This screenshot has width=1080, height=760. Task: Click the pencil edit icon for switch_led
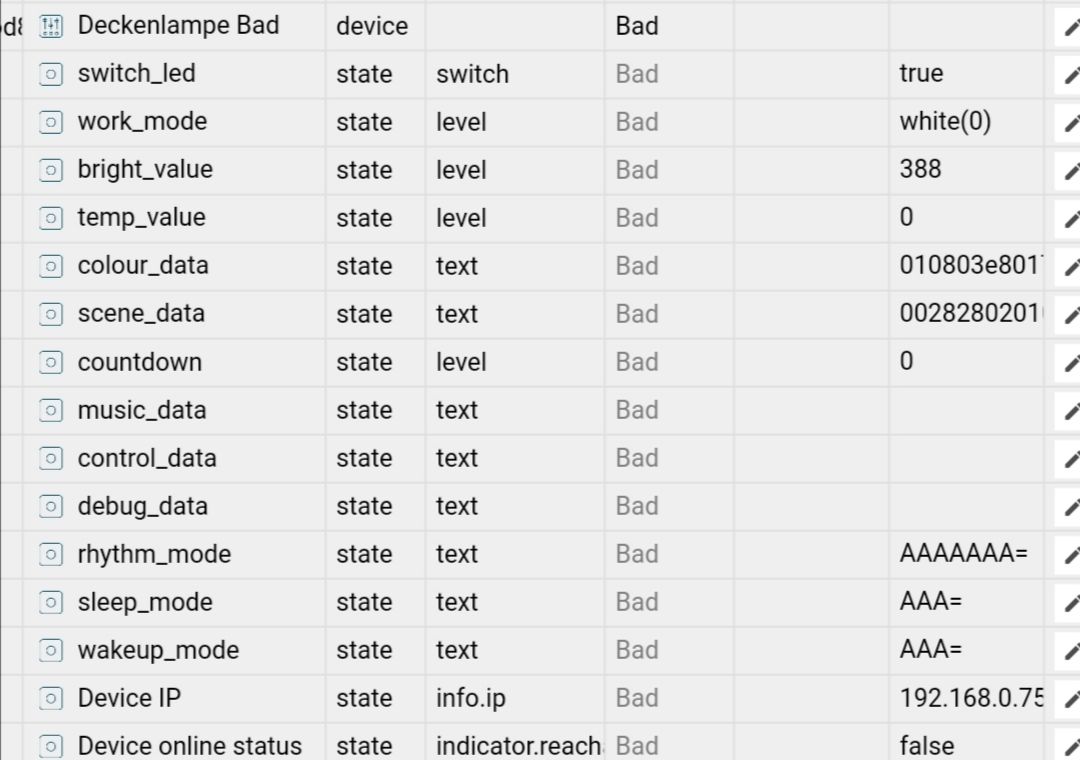[1071, 74]
